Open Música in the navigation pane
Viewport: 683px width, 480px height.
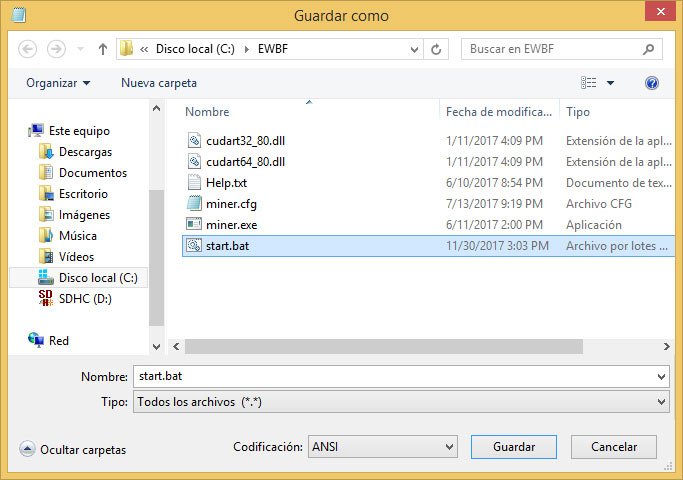pyautogui.click(x=78, y=236)
